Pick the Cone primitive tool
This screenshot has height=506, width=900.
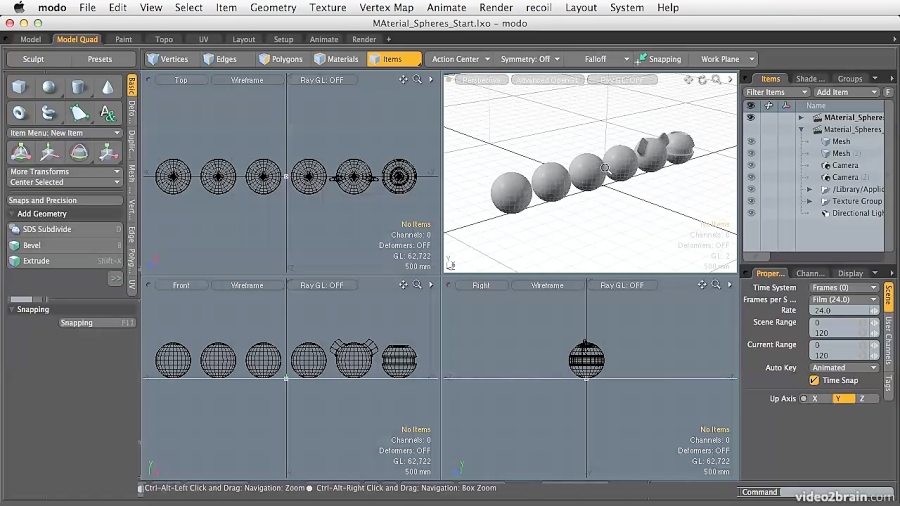[x=108, y=88]
